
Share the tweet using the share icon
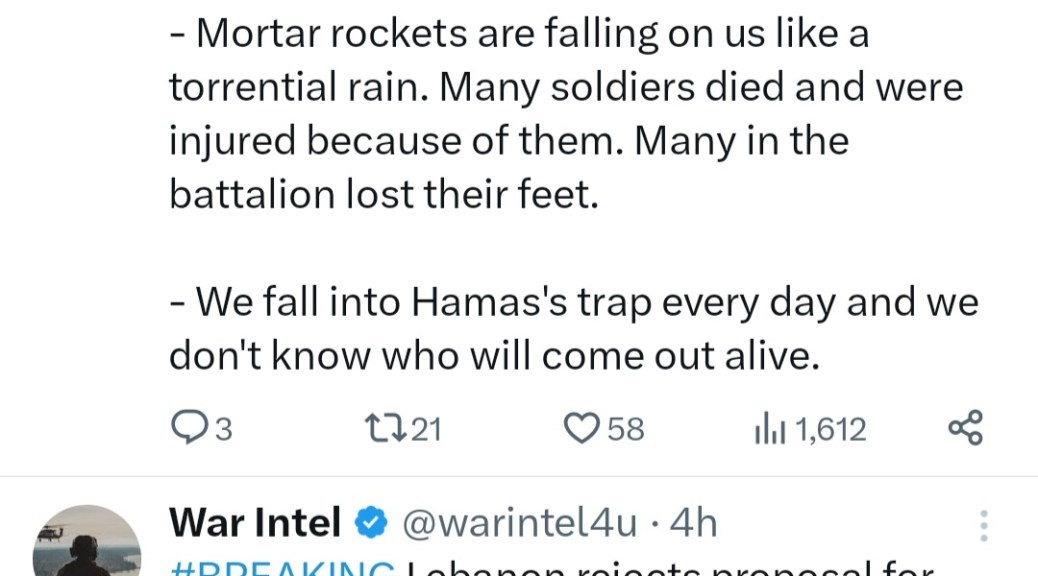tap(965, 428)
